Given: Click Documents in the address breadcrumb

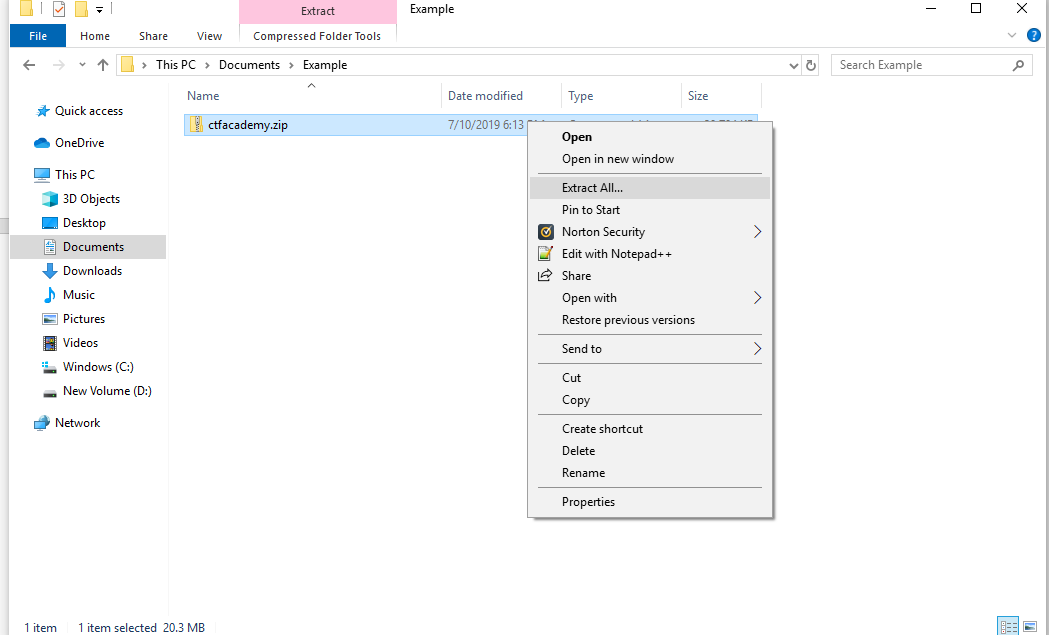Looking at the screenshot, I should click(249, 65).
